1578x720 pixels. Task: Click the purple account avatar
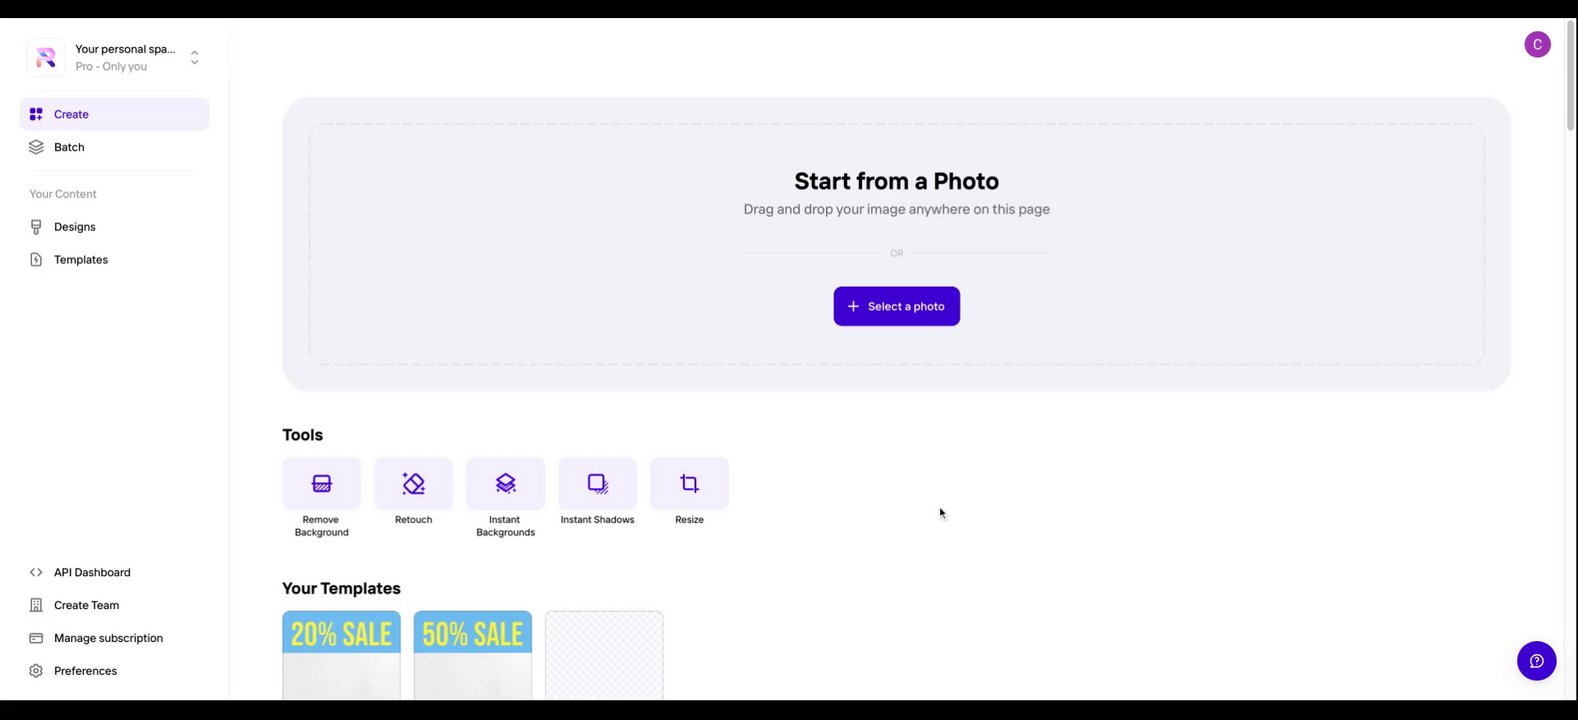(x=1537, y=45)
